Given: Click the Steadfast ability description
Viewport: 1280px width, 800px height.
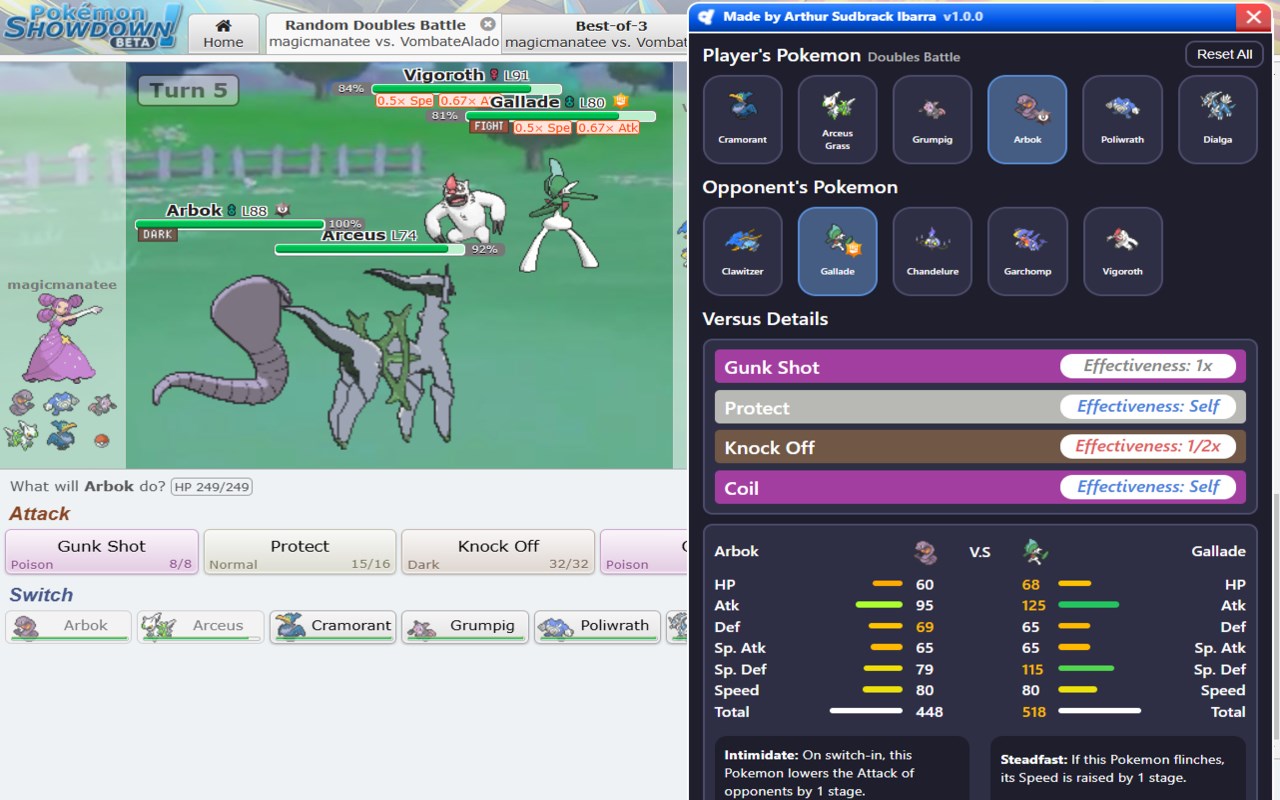Looking at the screenshot, I should (x=1117, y=768).
